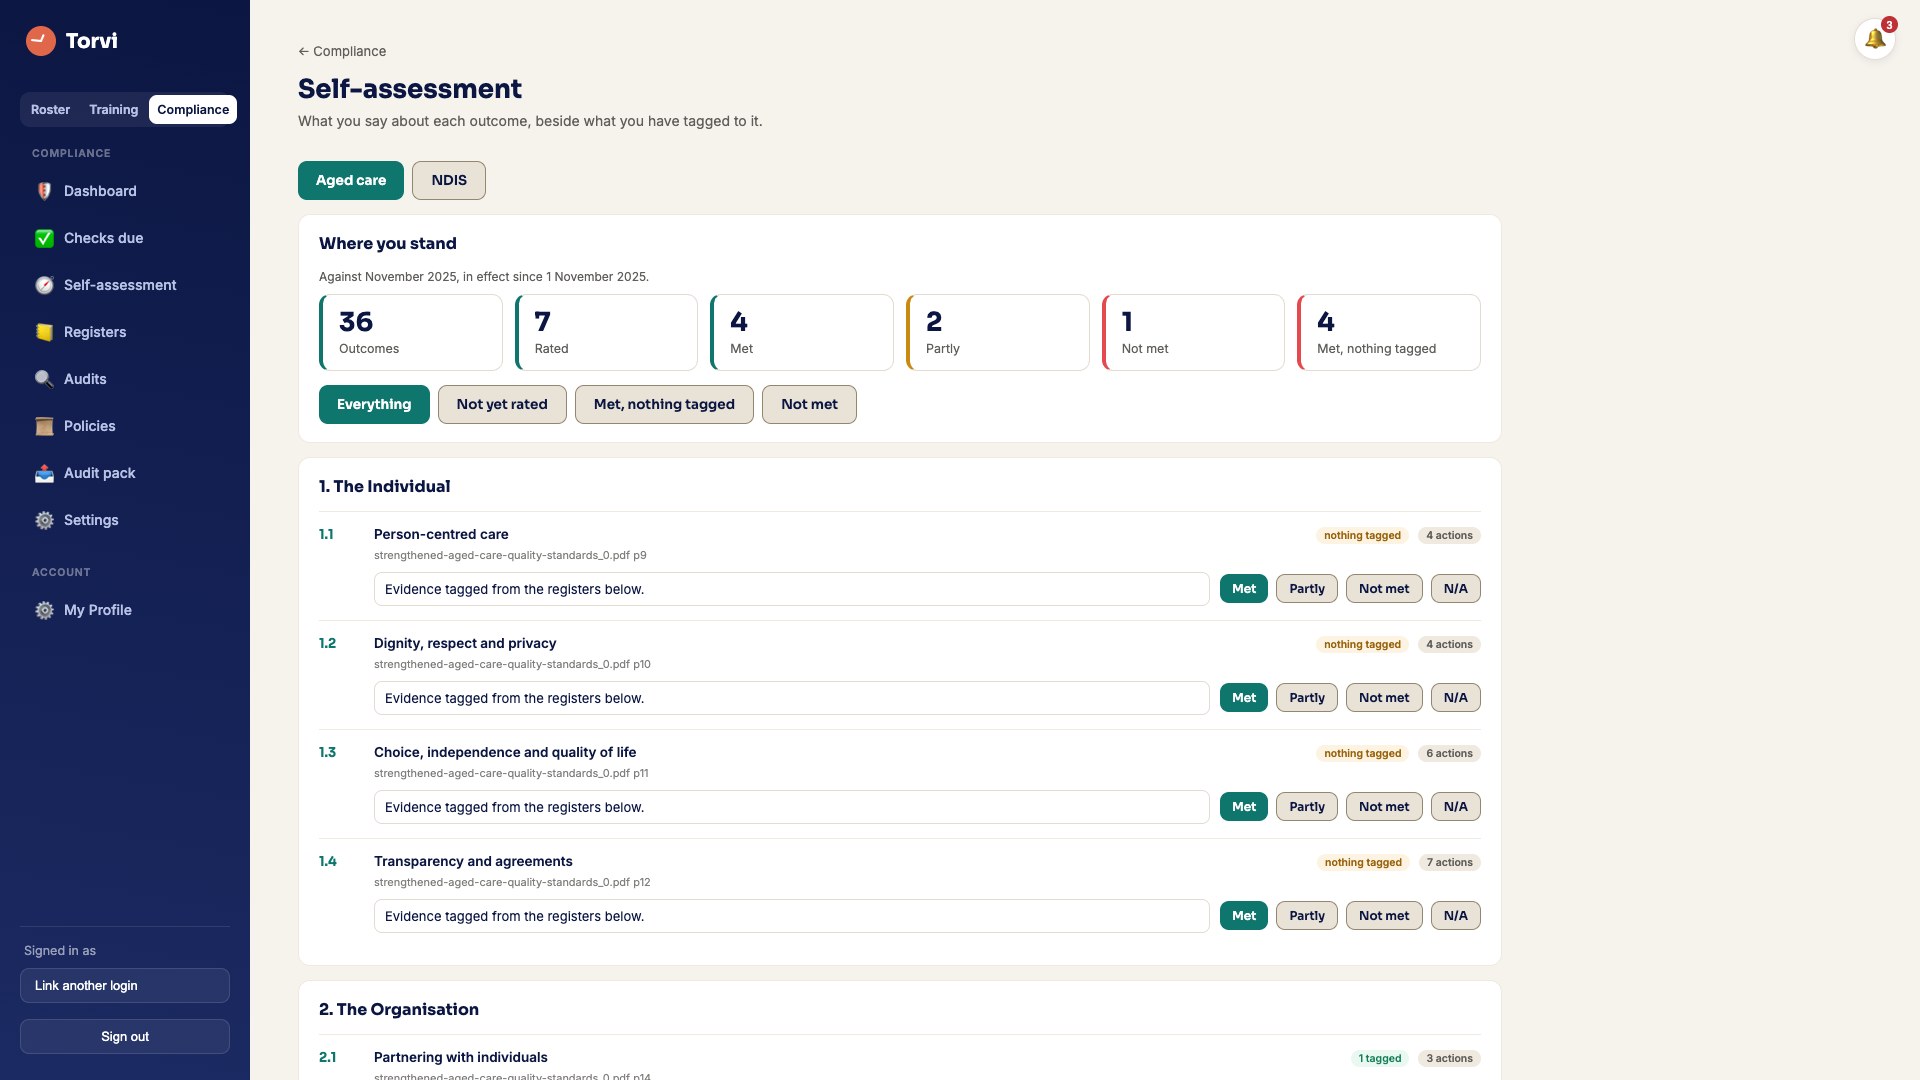The height and width of the screenshot is (1080, 1920).
Task: Select the Compliance tab
Action: (x=193, y=110)
